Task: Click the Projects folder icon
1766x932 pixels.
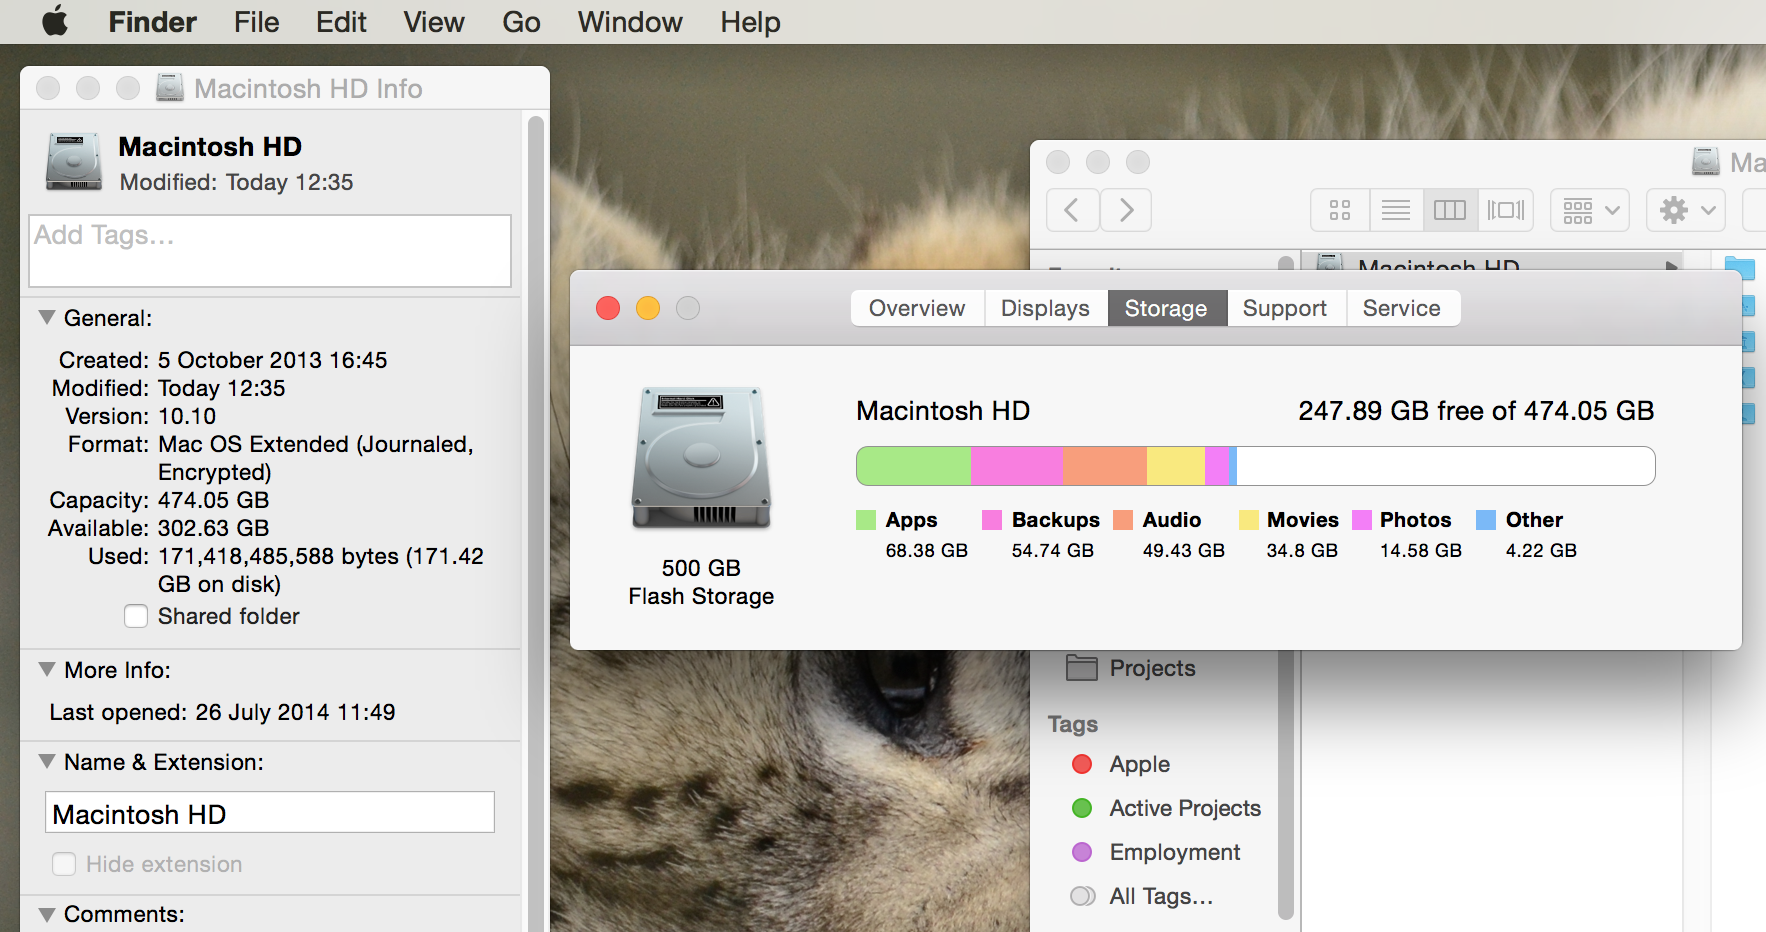Action: (x=1082, y=667)
